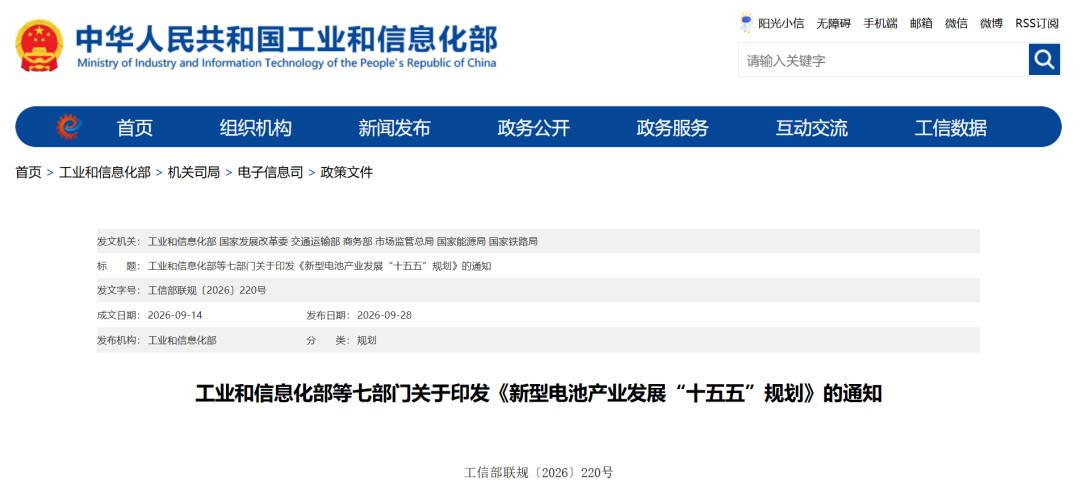
Task: Open the 阳光小信 robot assistant icon
Action: tap(746, 23)
